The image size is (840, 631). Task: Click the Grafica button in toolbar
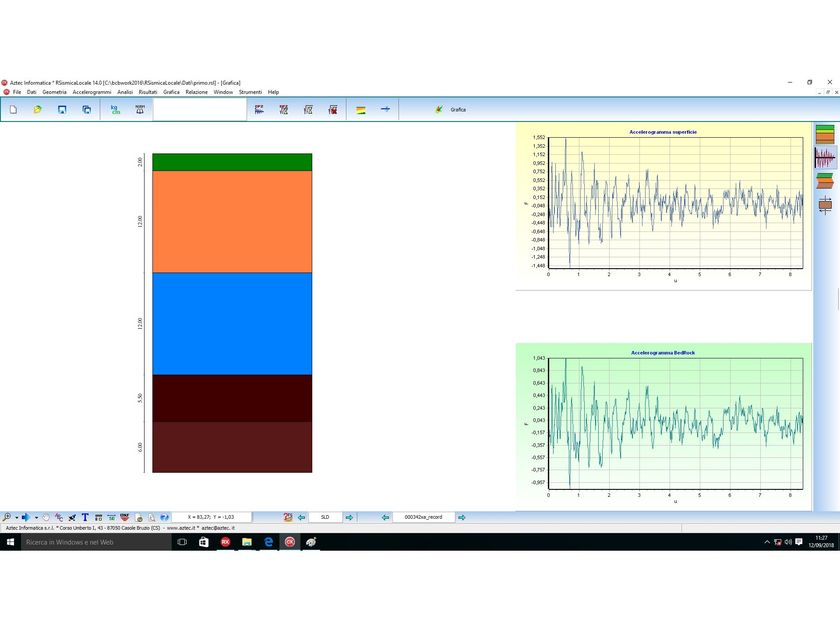click(451, 109)
